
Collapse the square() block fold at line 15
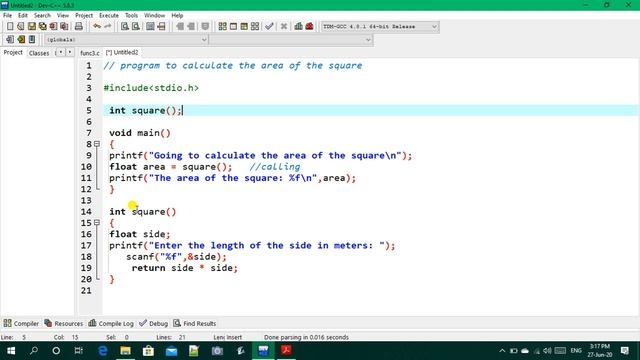coord(97,223)
